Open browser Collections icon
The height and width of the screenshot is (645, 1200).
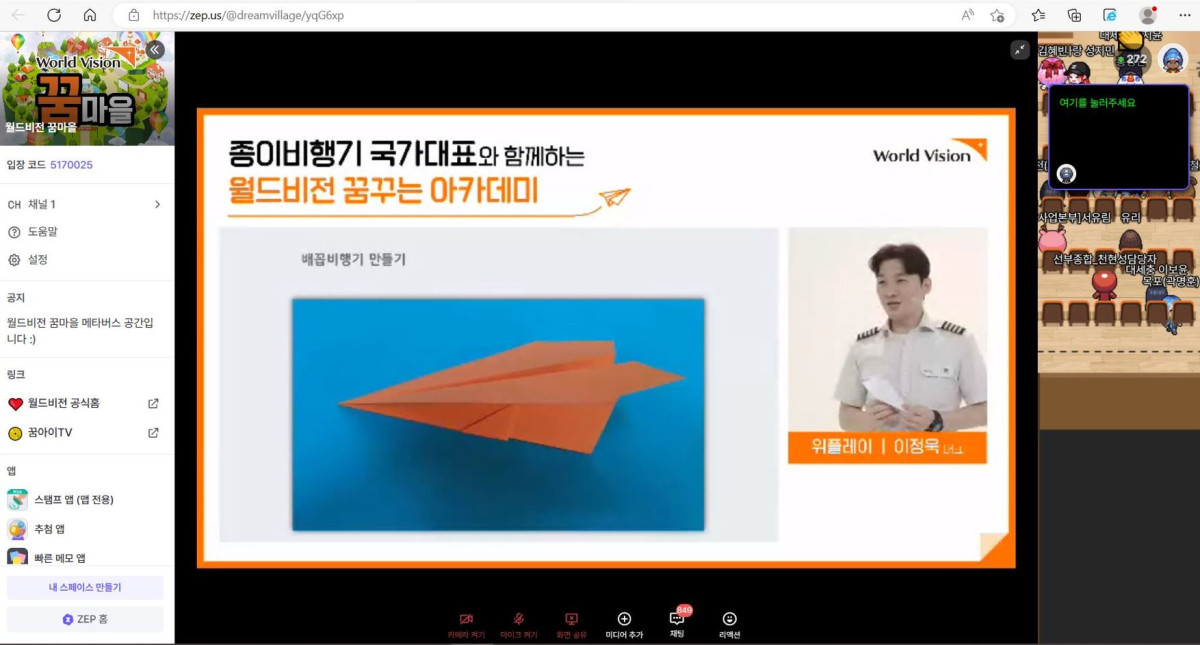click(x=1074, y=15)
